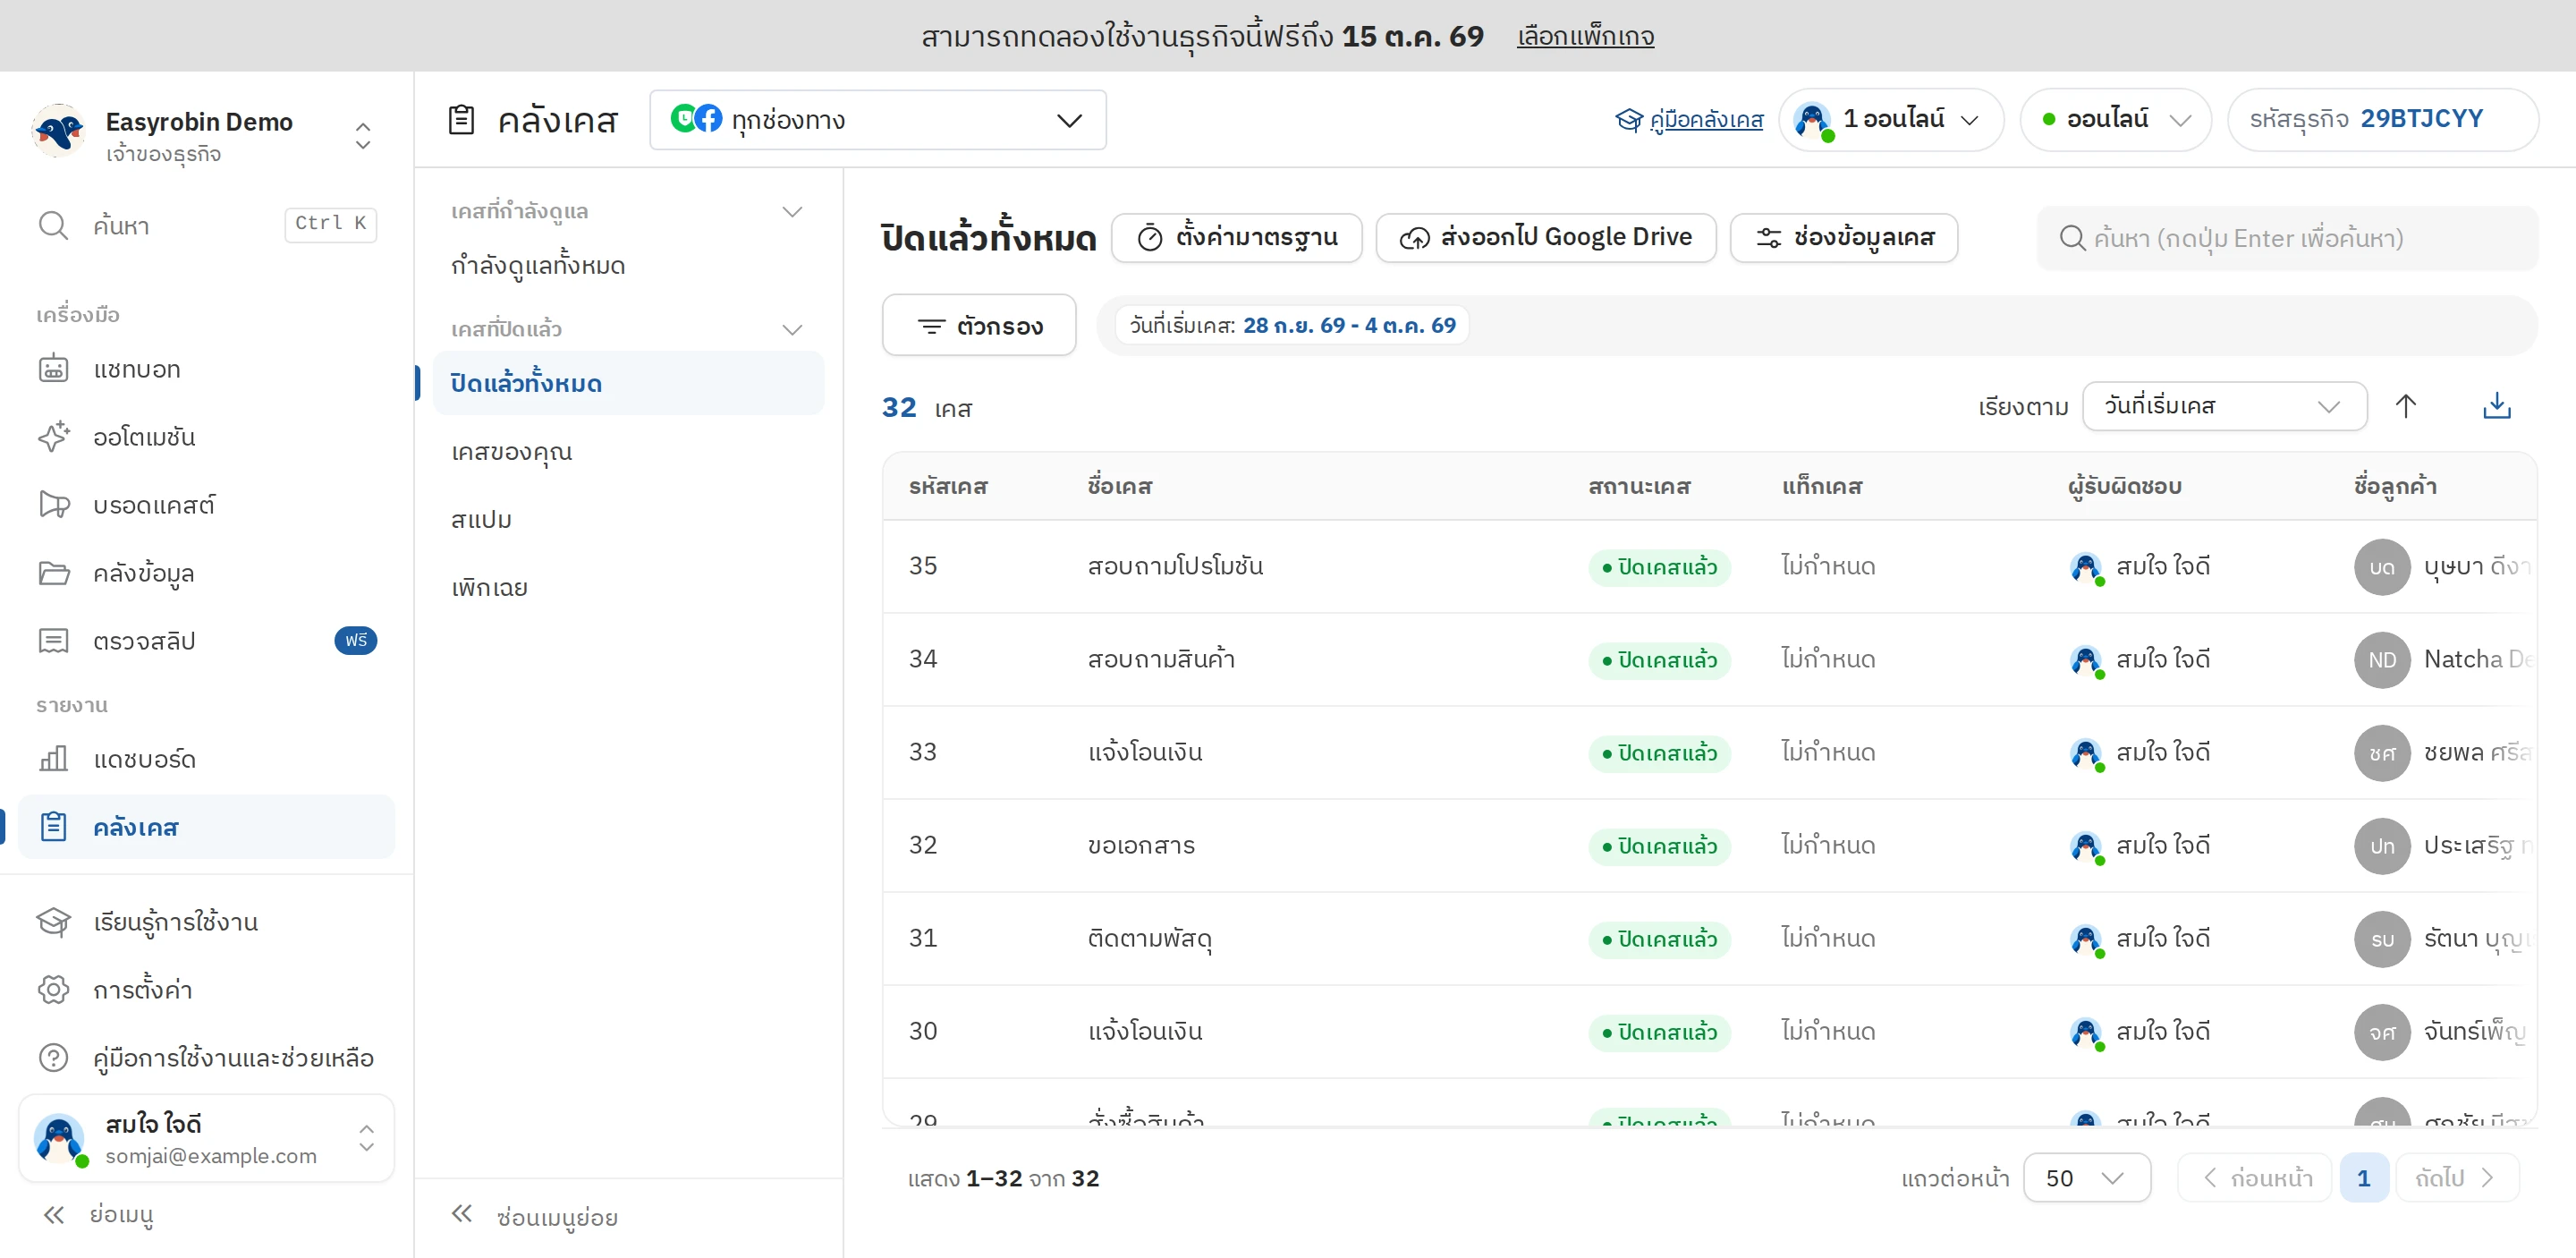This screenshot has width=2576, height=1258.
Task: Click the download cases icon
Action: pyautogui.click(x=2496, y=406)
